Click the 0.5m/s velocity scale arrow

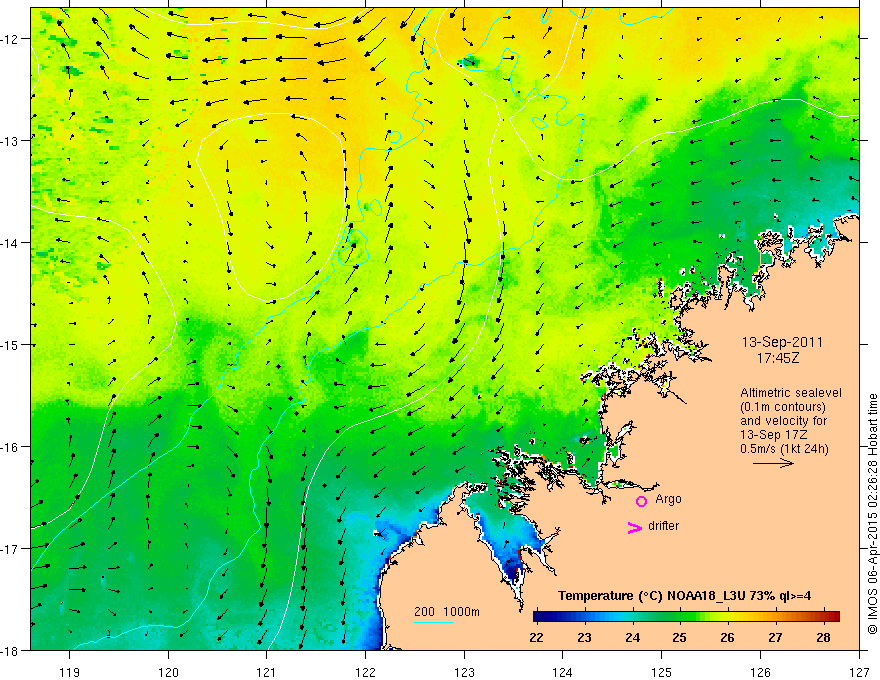773,463
